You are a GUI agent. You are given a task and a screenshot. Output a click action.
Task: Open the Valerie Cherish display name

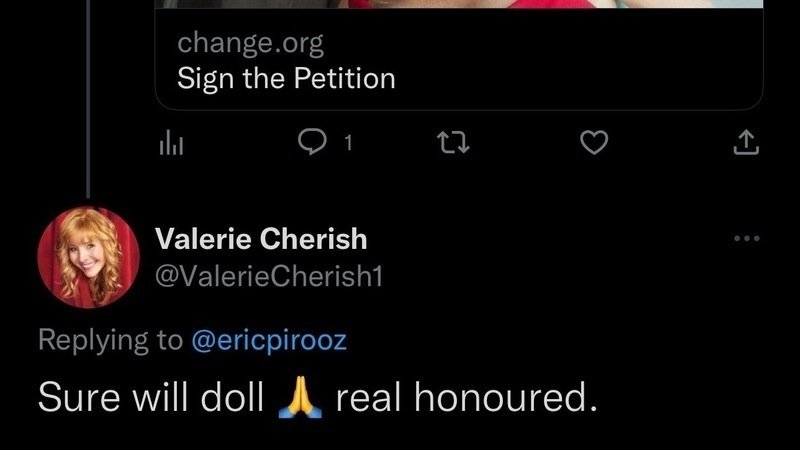(261, 239)
